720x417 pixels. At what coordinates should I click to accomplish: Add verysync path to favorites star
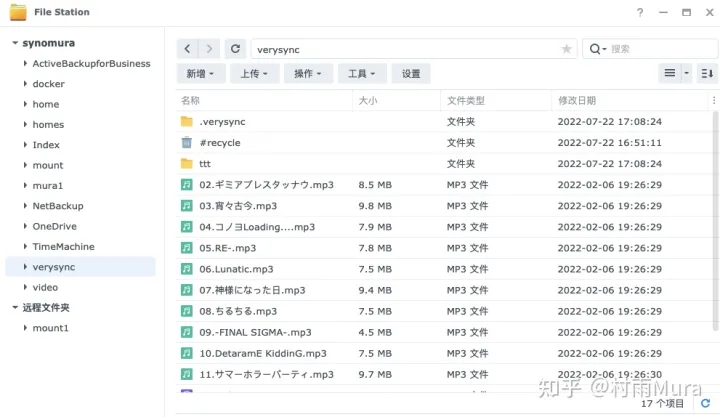pos(566,49)
